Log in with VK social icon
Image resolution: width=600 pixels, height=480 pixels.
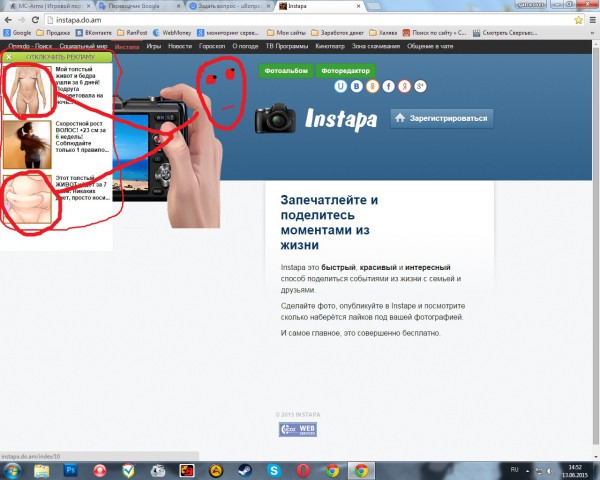(356, 87)
